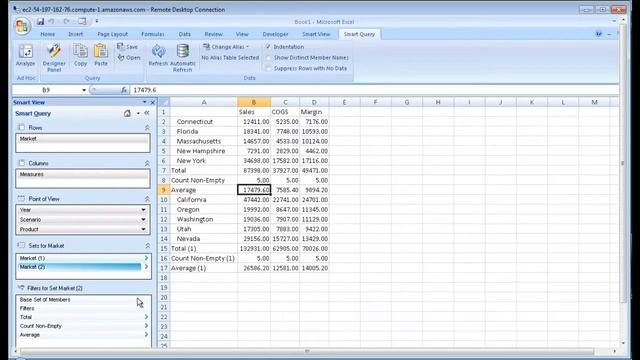Click the Rows section icon
Viewport: 640px width, 360px height.
pyautogui.click(x=21, y=128)
